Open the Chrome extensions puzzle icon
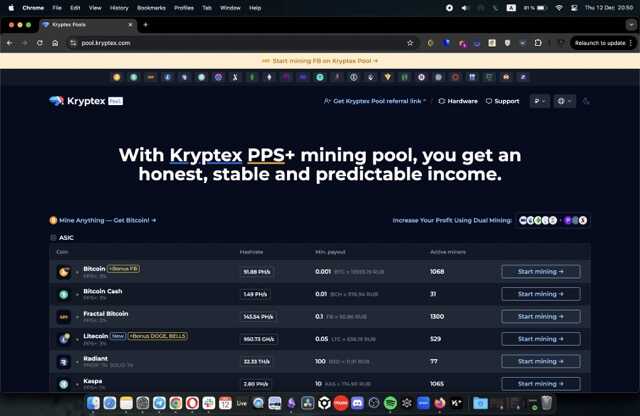This screenshot has width=640, height=416. click(538, 43)
